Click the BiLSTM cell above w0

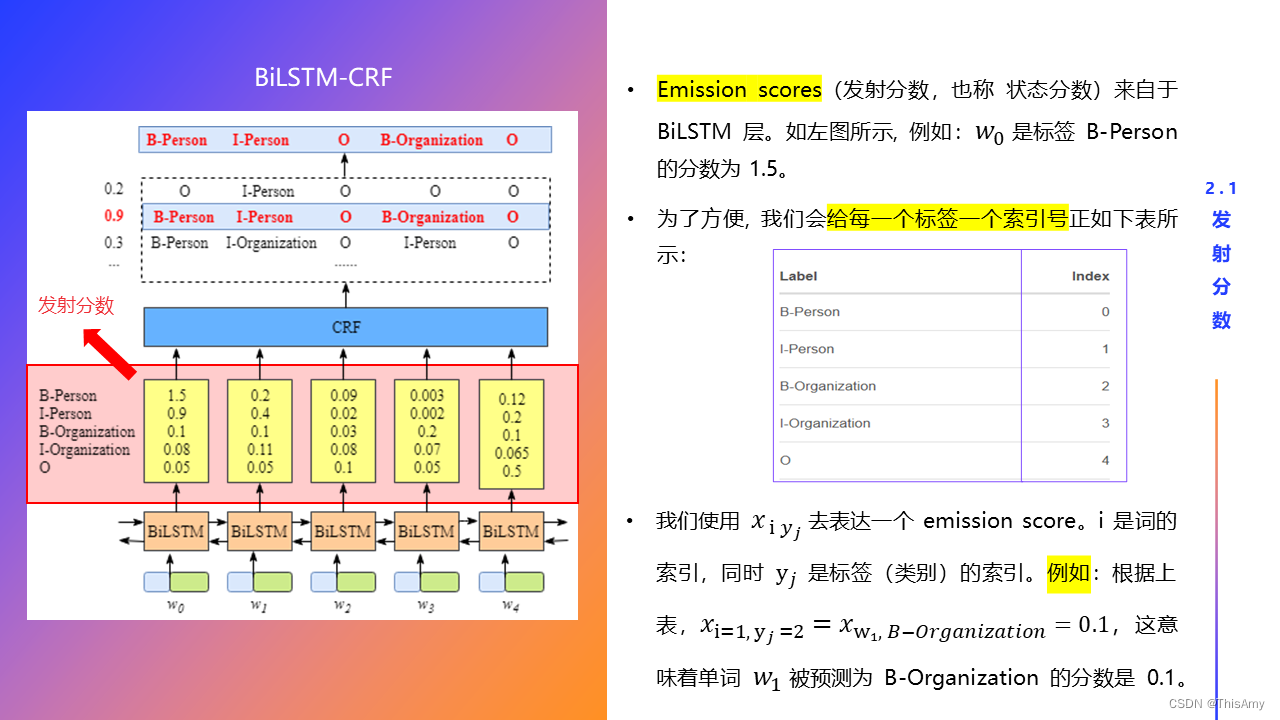click(x=176, y=531)
